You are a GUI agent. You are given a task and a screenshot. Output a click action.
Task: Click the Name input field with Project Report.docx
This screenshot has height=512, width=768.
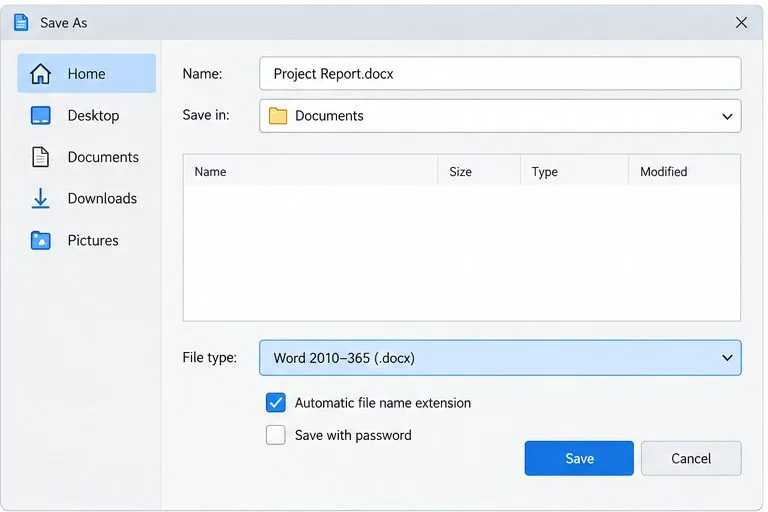pos(500,73)
